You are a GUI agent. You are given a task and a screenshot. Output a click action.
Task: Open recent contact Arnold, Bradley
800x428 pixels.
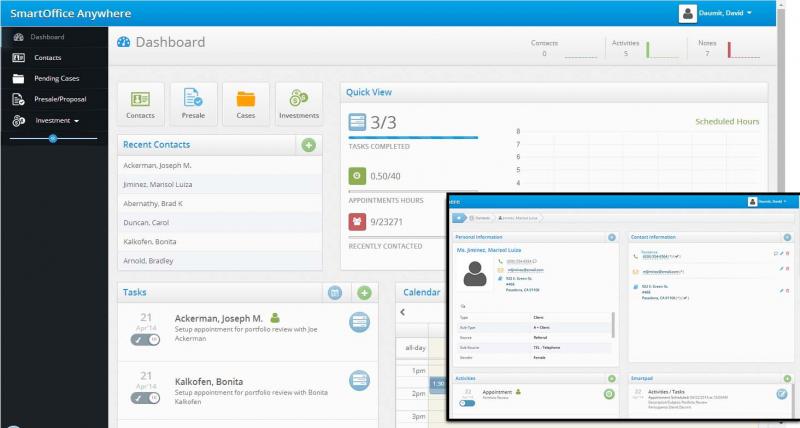coord(220,261)
